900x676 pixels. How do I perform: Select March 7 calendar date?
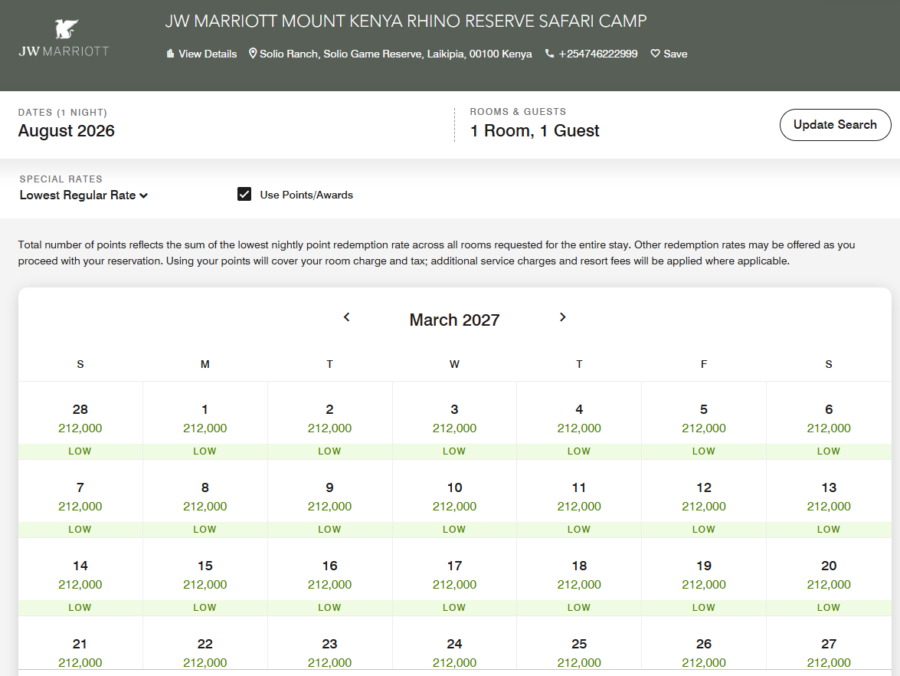[x=80, y=499]
